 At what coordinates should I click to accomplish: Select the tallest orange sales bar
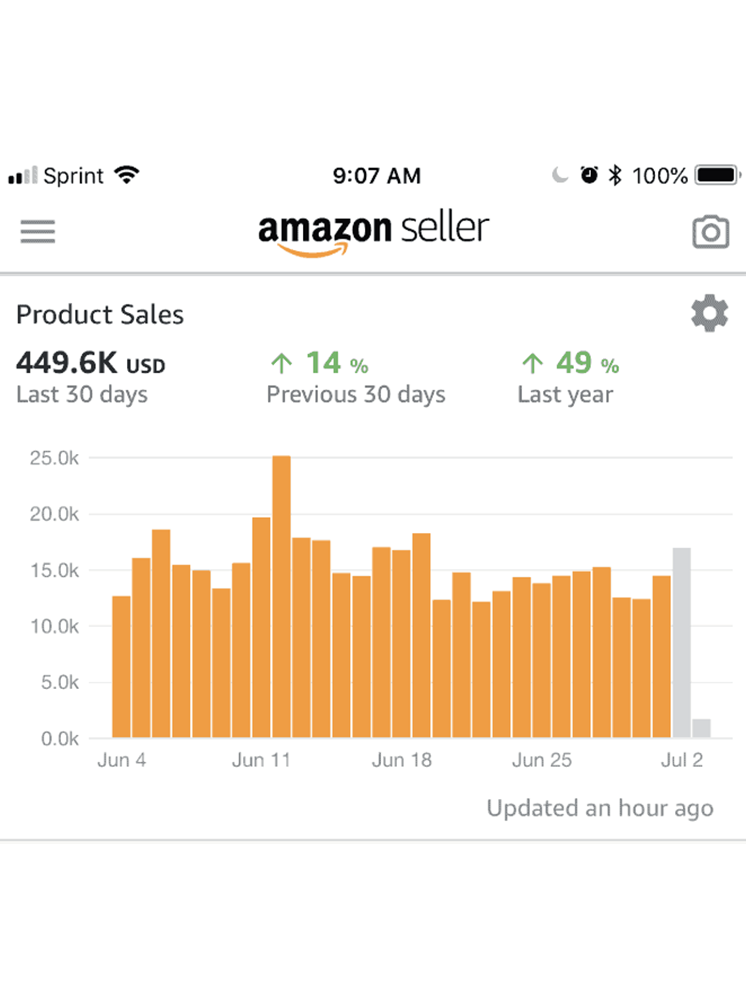[x=281, y=597]
